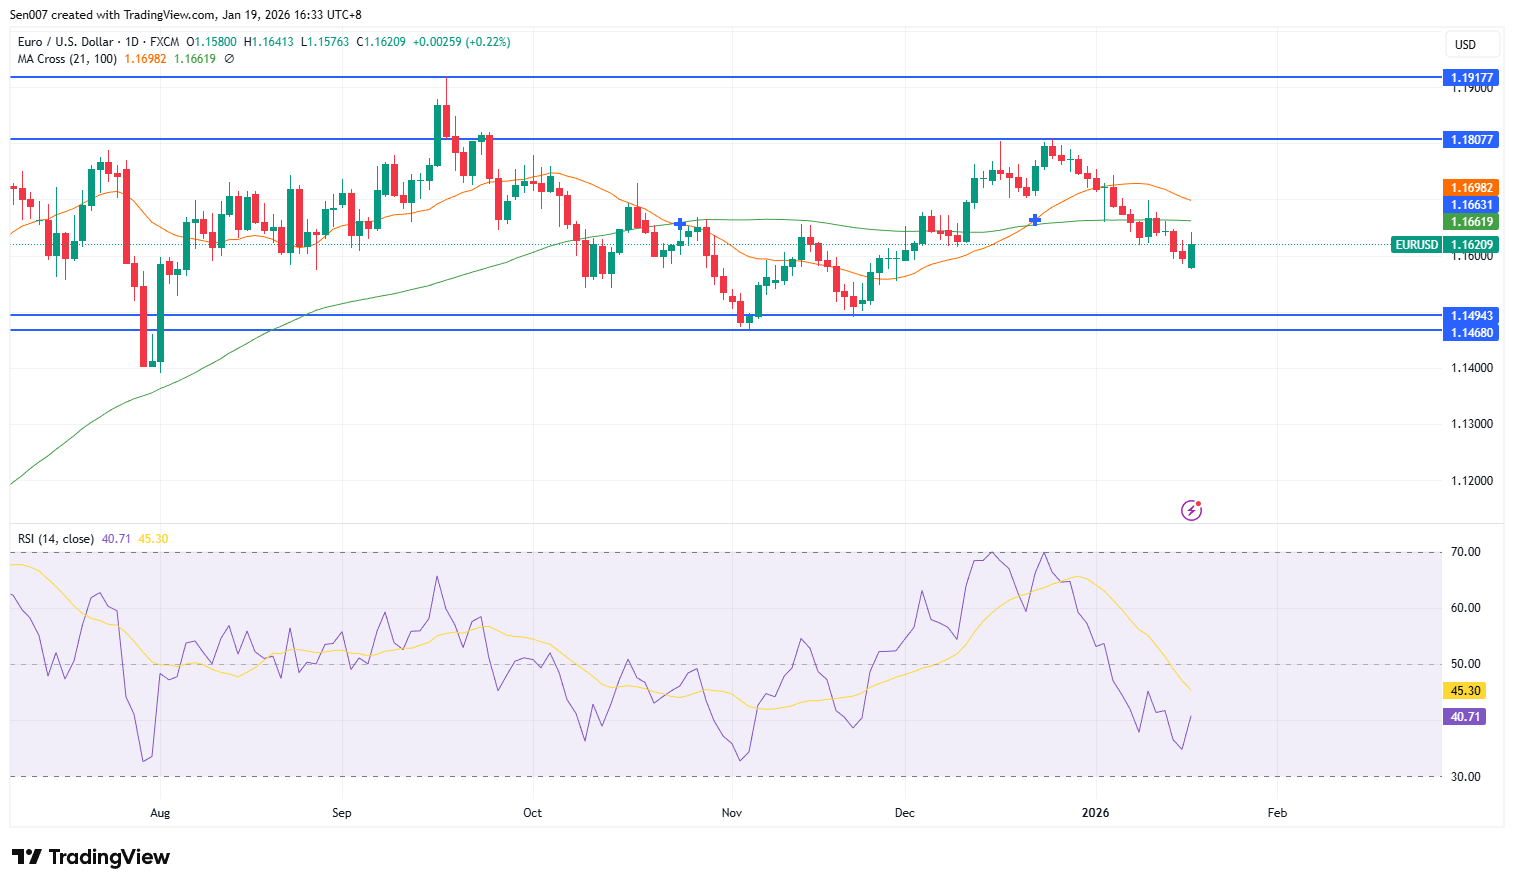The image size is (1514, 887).
Task: Click the orange 1.16982 moving average label
Action: pos(1471,188)
